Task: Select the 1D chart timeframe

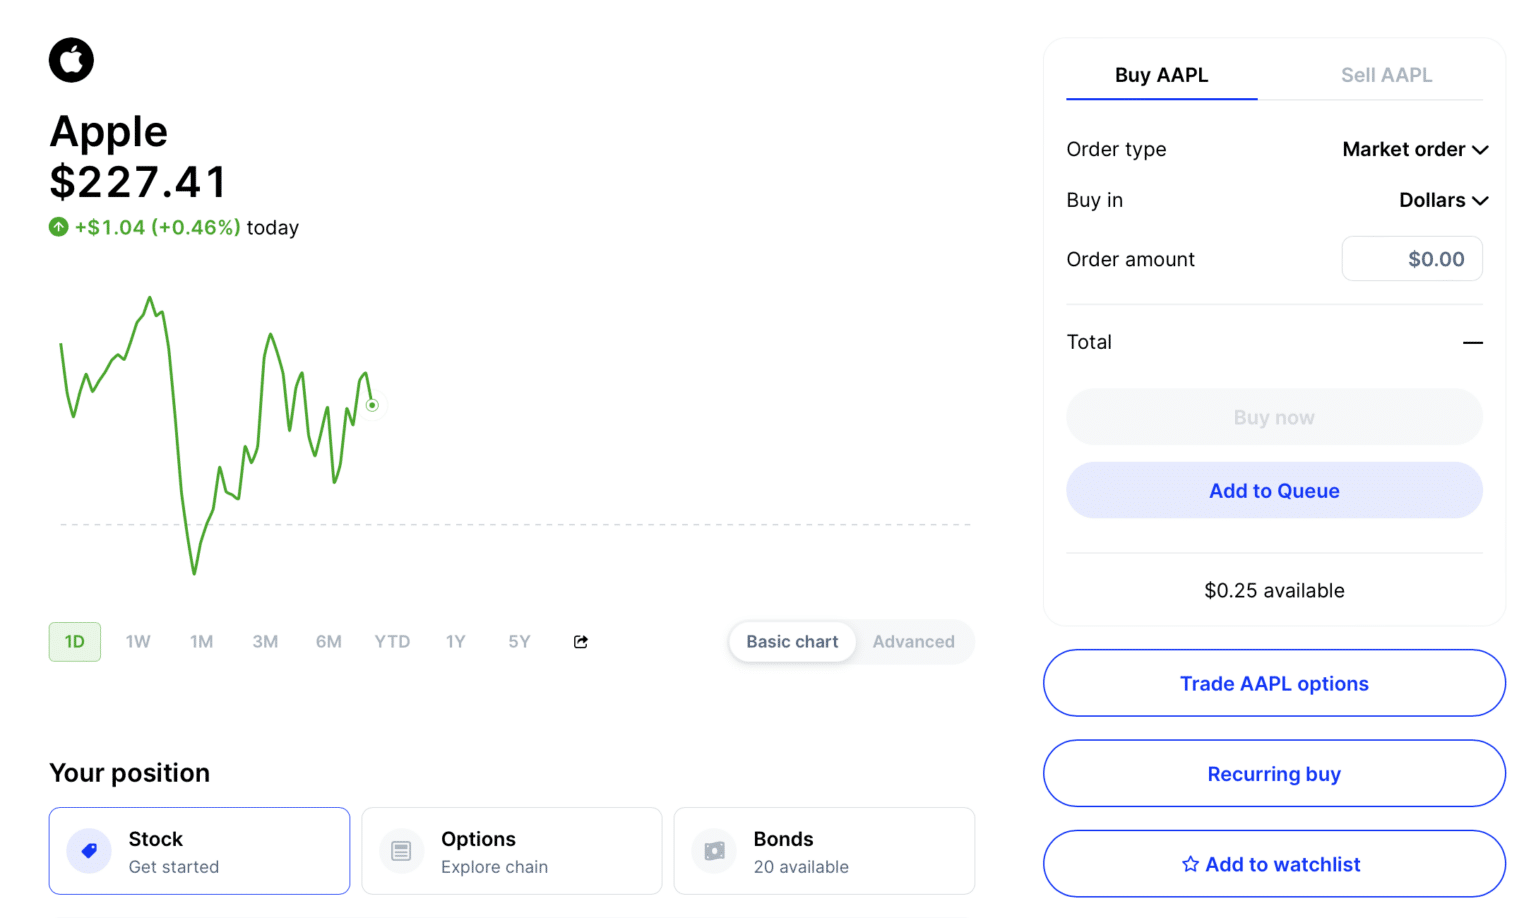Action: click(x=74, y=641)
